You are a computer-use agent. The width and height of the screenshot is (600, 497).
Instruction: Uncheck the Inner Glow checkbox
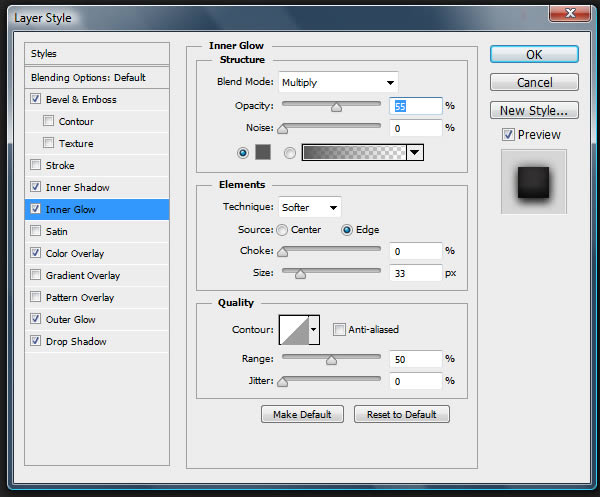coord(36,209)
